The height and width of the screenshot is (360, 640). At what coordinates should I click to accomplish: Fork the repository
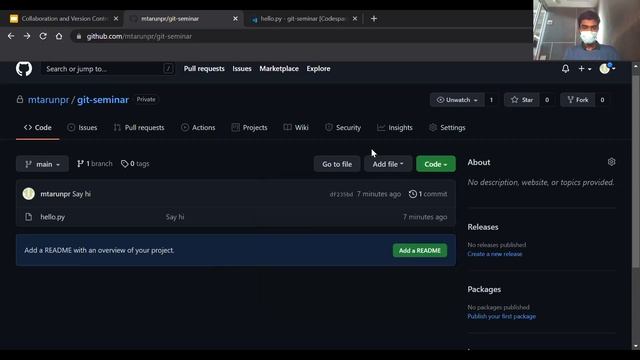[578, 100]
